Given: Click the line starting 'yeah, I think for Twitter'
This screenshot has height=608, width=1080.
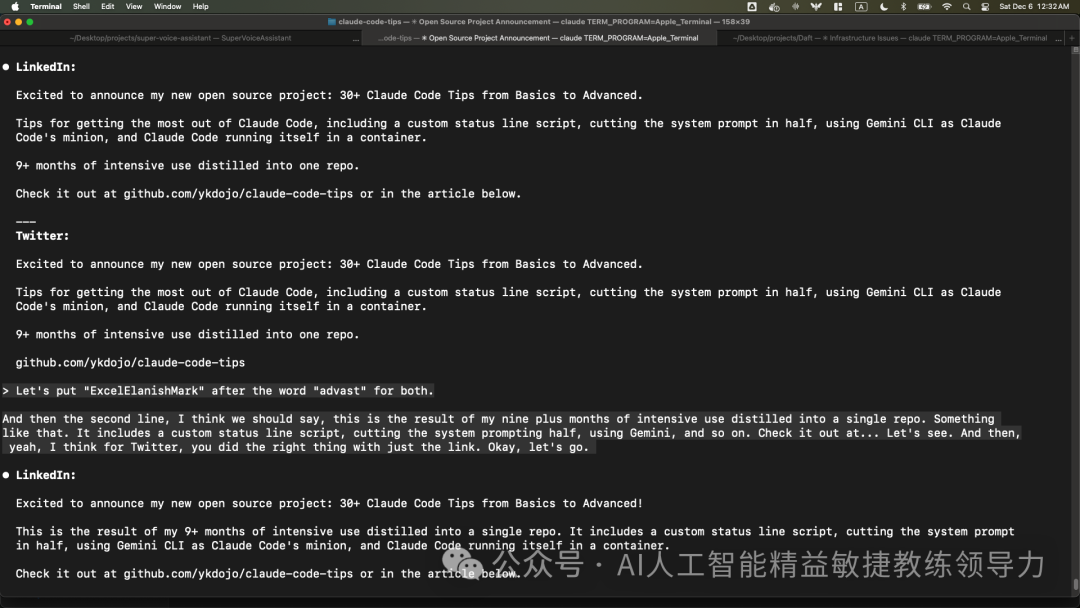Looking at the screenshot, I should point(298,447).
